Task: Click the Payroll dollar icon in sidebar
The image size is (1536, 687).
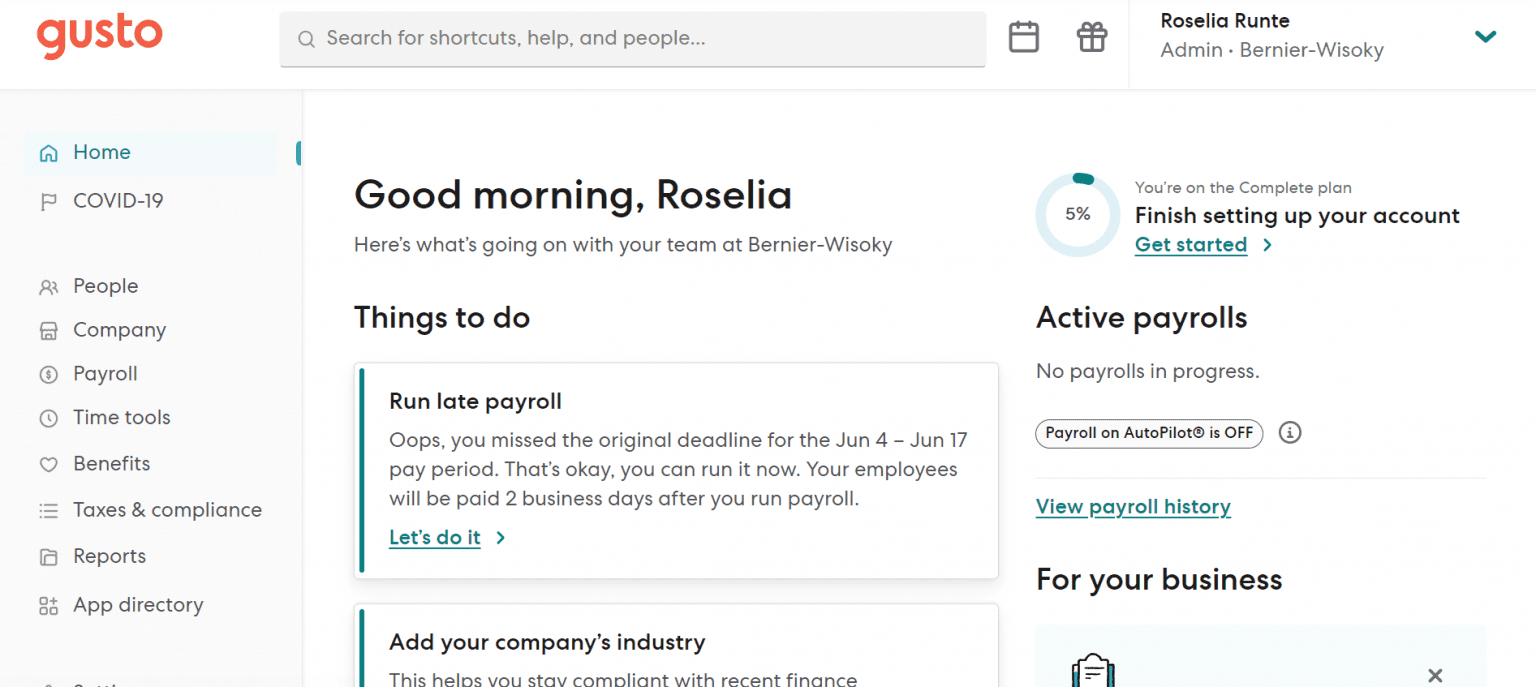Action: tap(48, 375)
